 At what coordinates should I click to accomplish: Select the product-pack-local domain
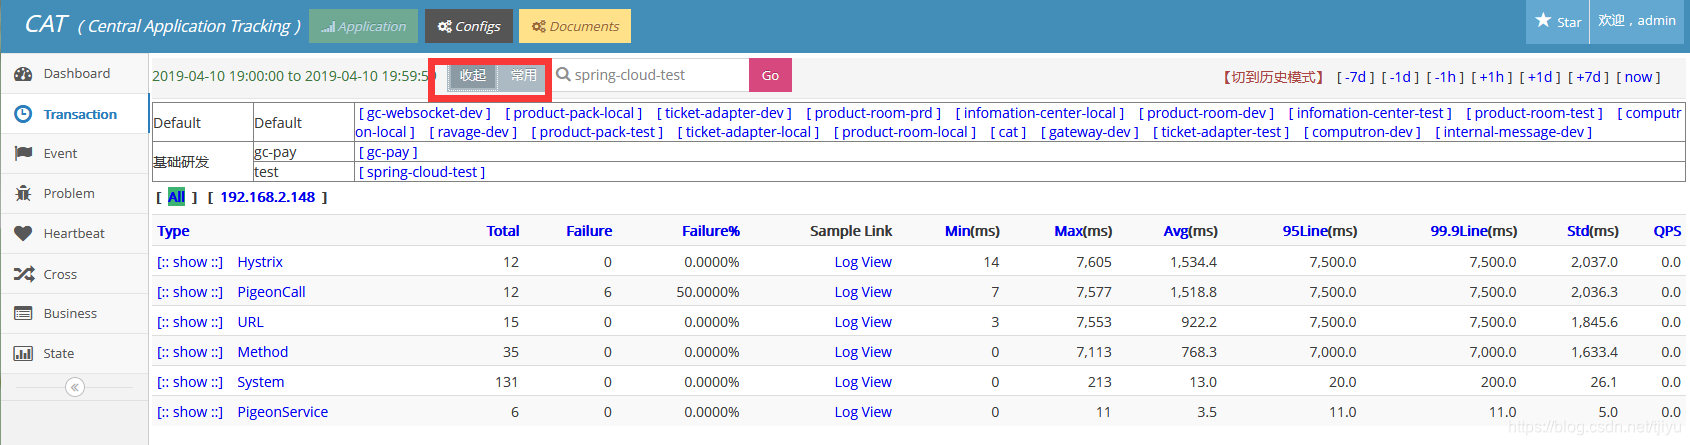click(x=573, y=113)
